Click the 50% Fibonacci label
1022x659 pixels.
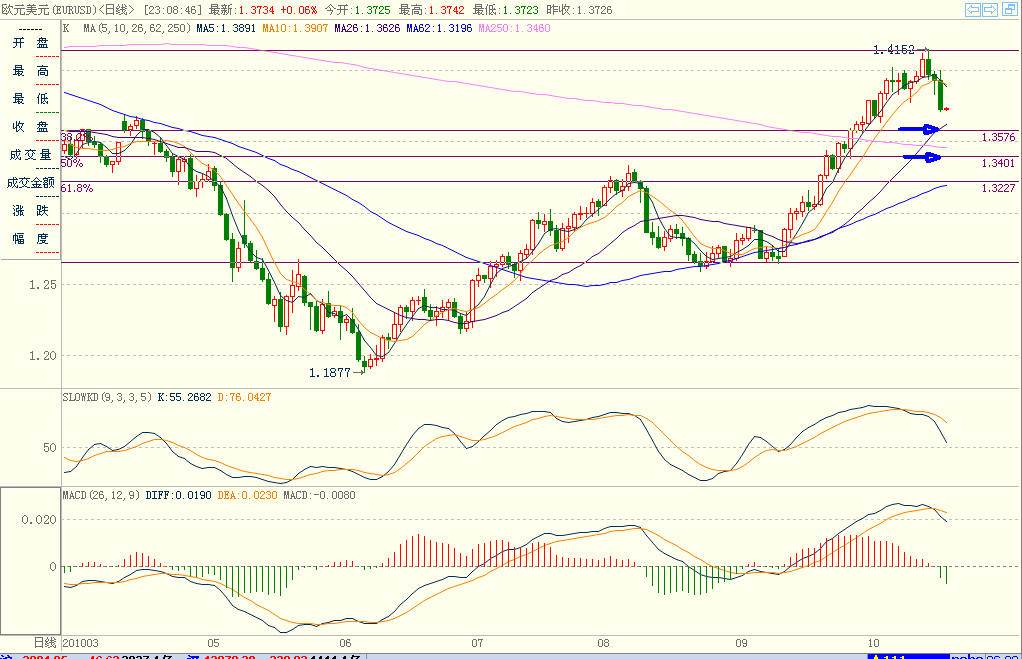coord(72,162)
